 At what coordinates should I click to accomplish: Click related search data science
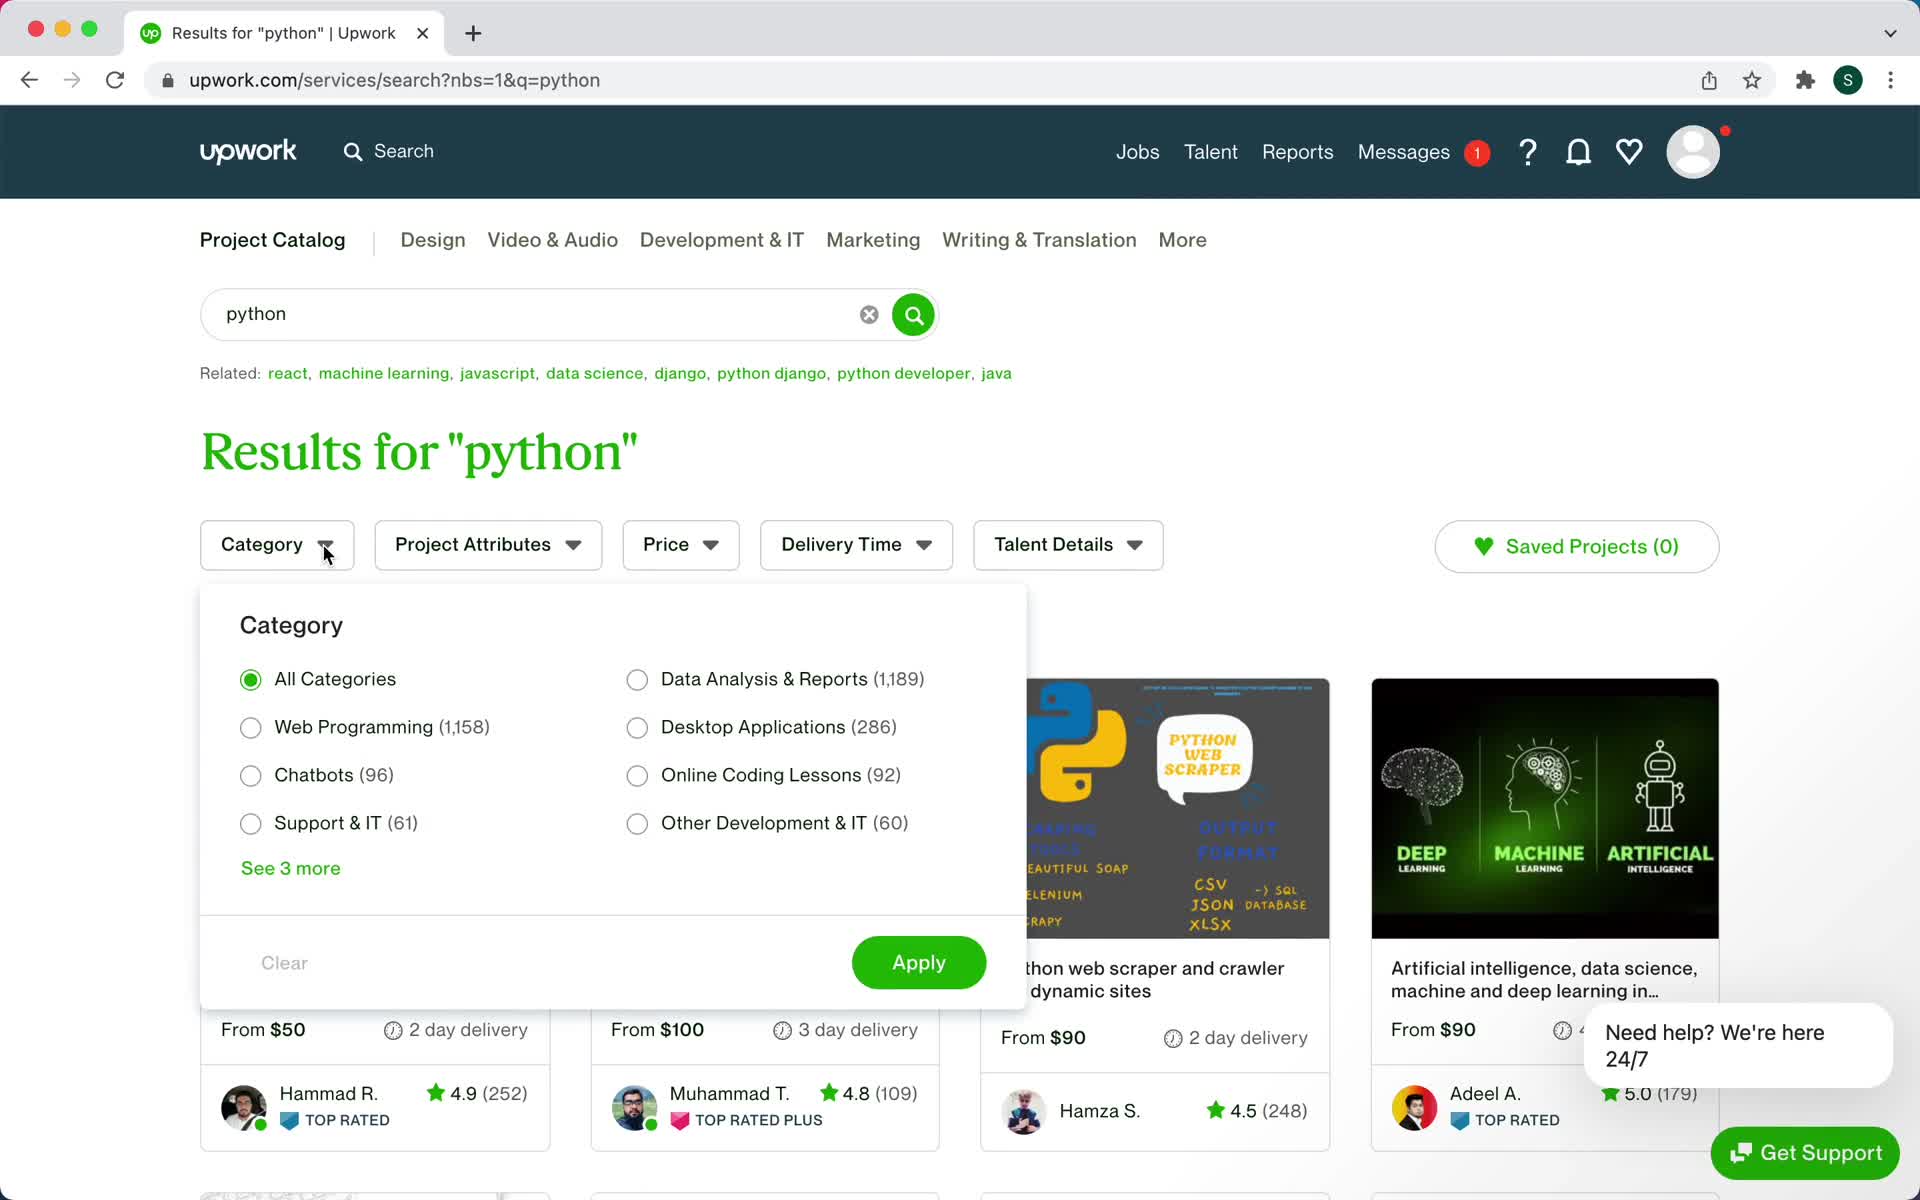pyautogui.click(x=594, y=373)
